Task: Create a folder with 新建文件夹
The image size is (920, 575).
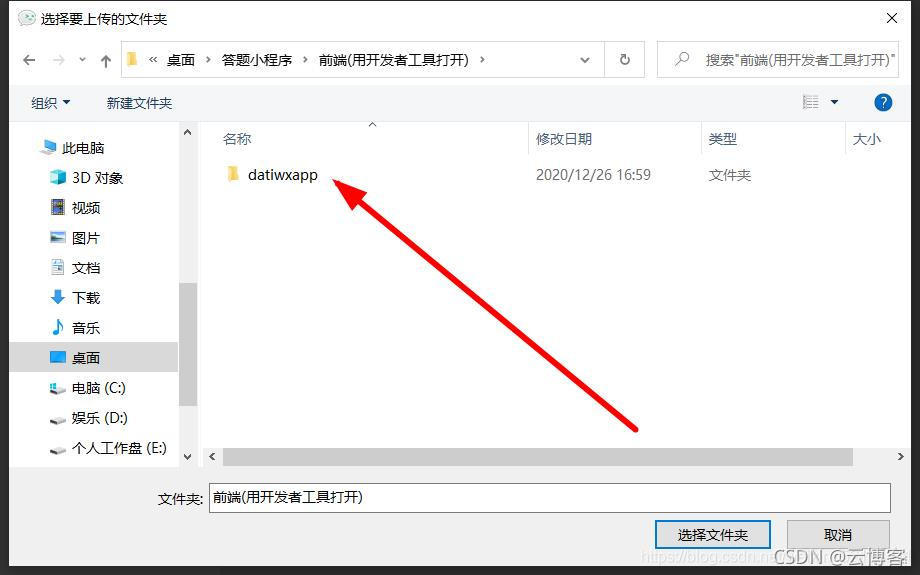Action: coord(139,103)
